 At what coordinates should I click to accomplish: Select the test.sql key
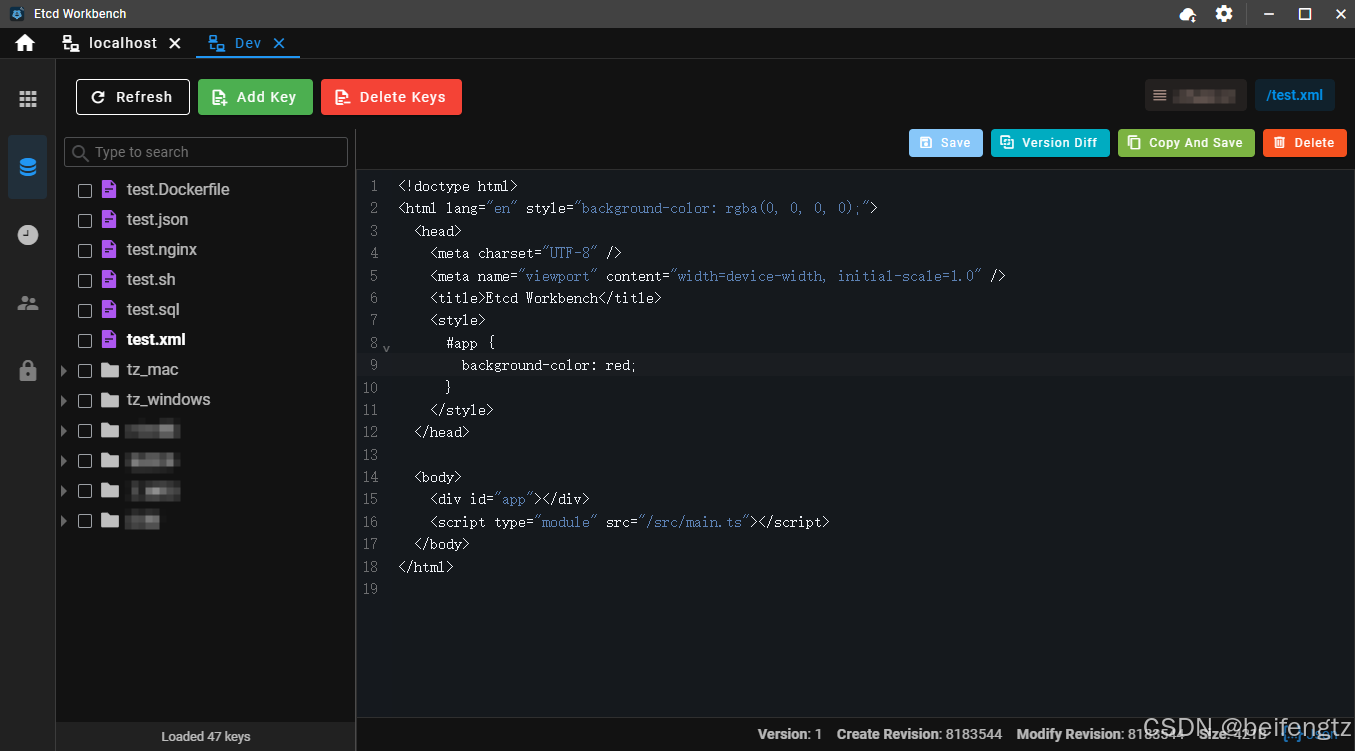(153, 309)
